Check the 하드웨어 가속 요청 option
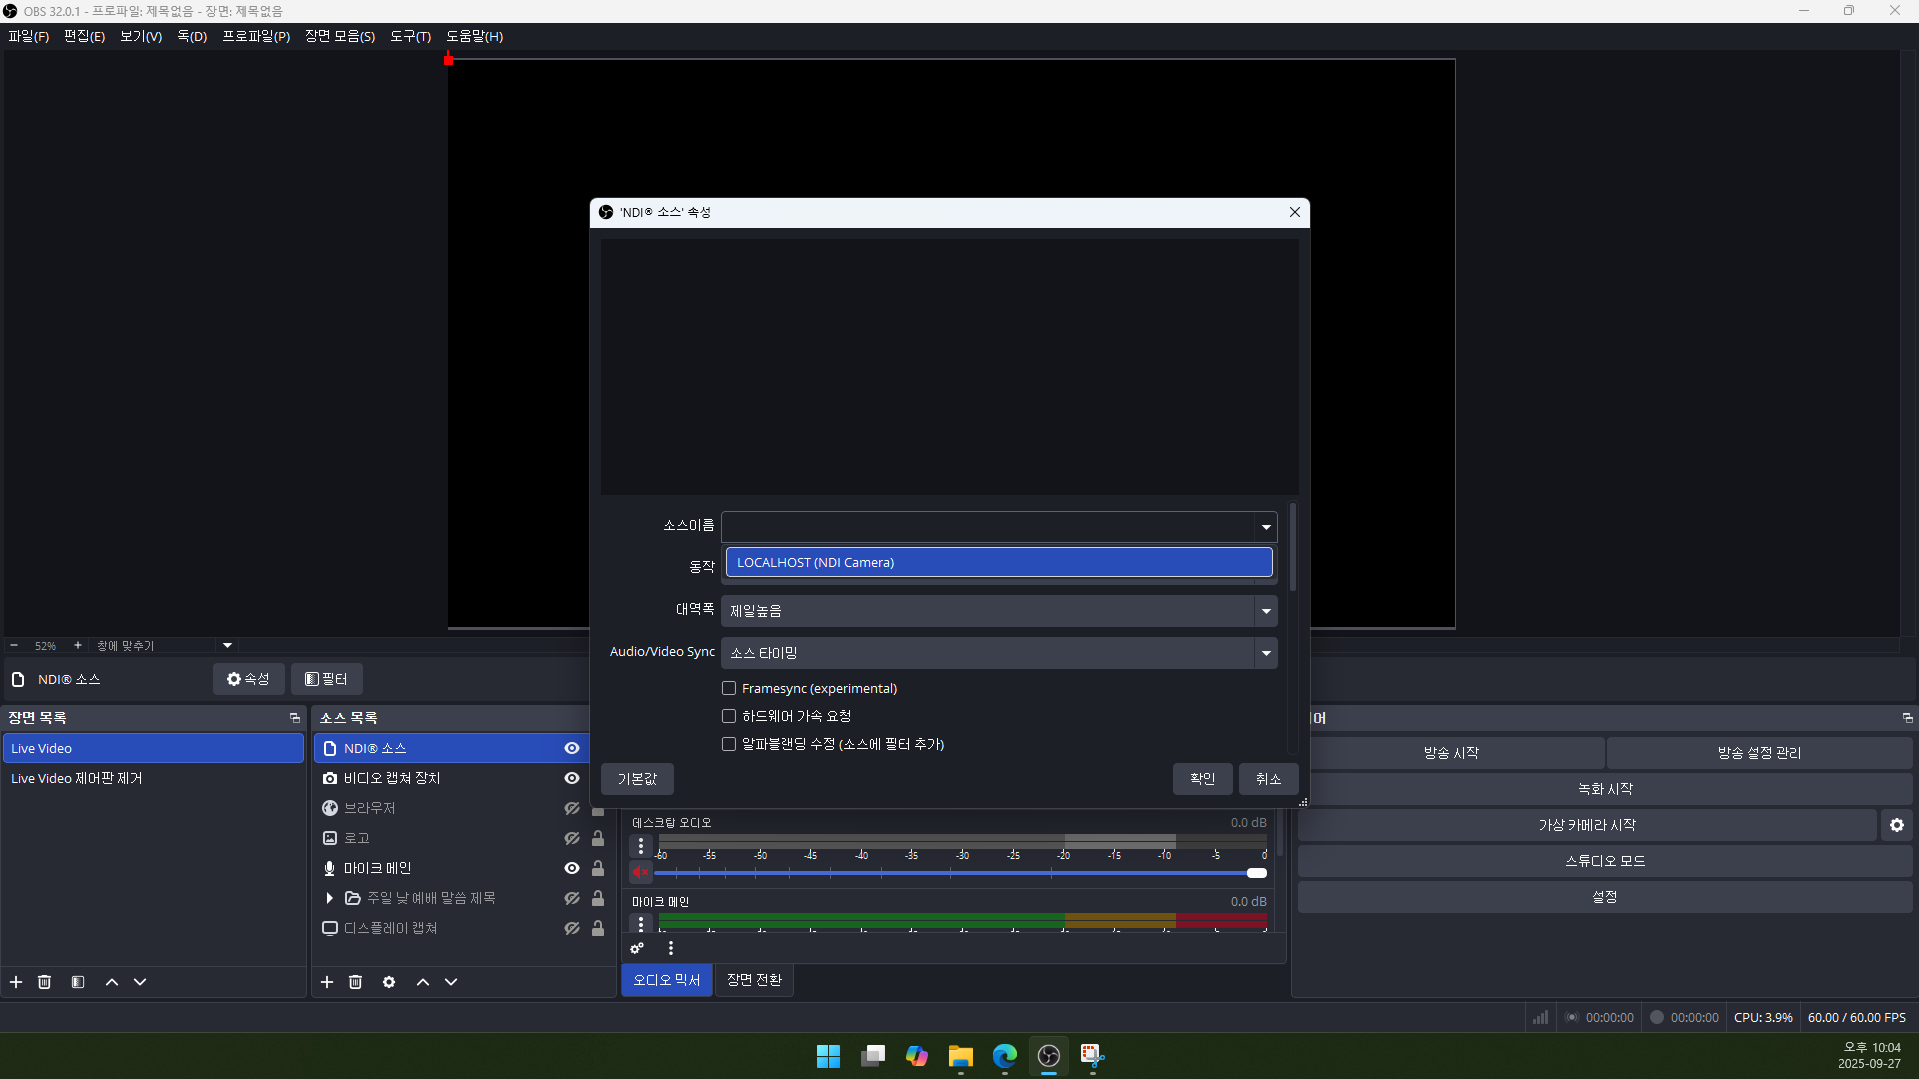This screenshot has height=1079, width=1919. click(729, 716)
